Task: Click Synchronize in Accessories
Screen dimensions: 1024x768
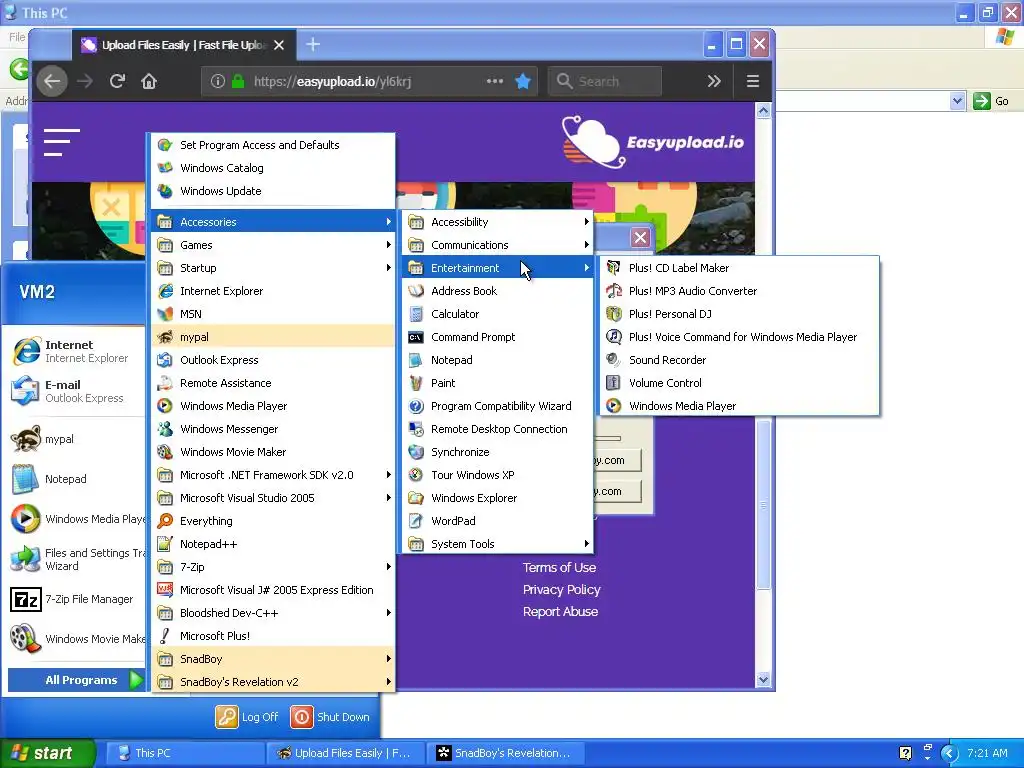Action: 498,452
